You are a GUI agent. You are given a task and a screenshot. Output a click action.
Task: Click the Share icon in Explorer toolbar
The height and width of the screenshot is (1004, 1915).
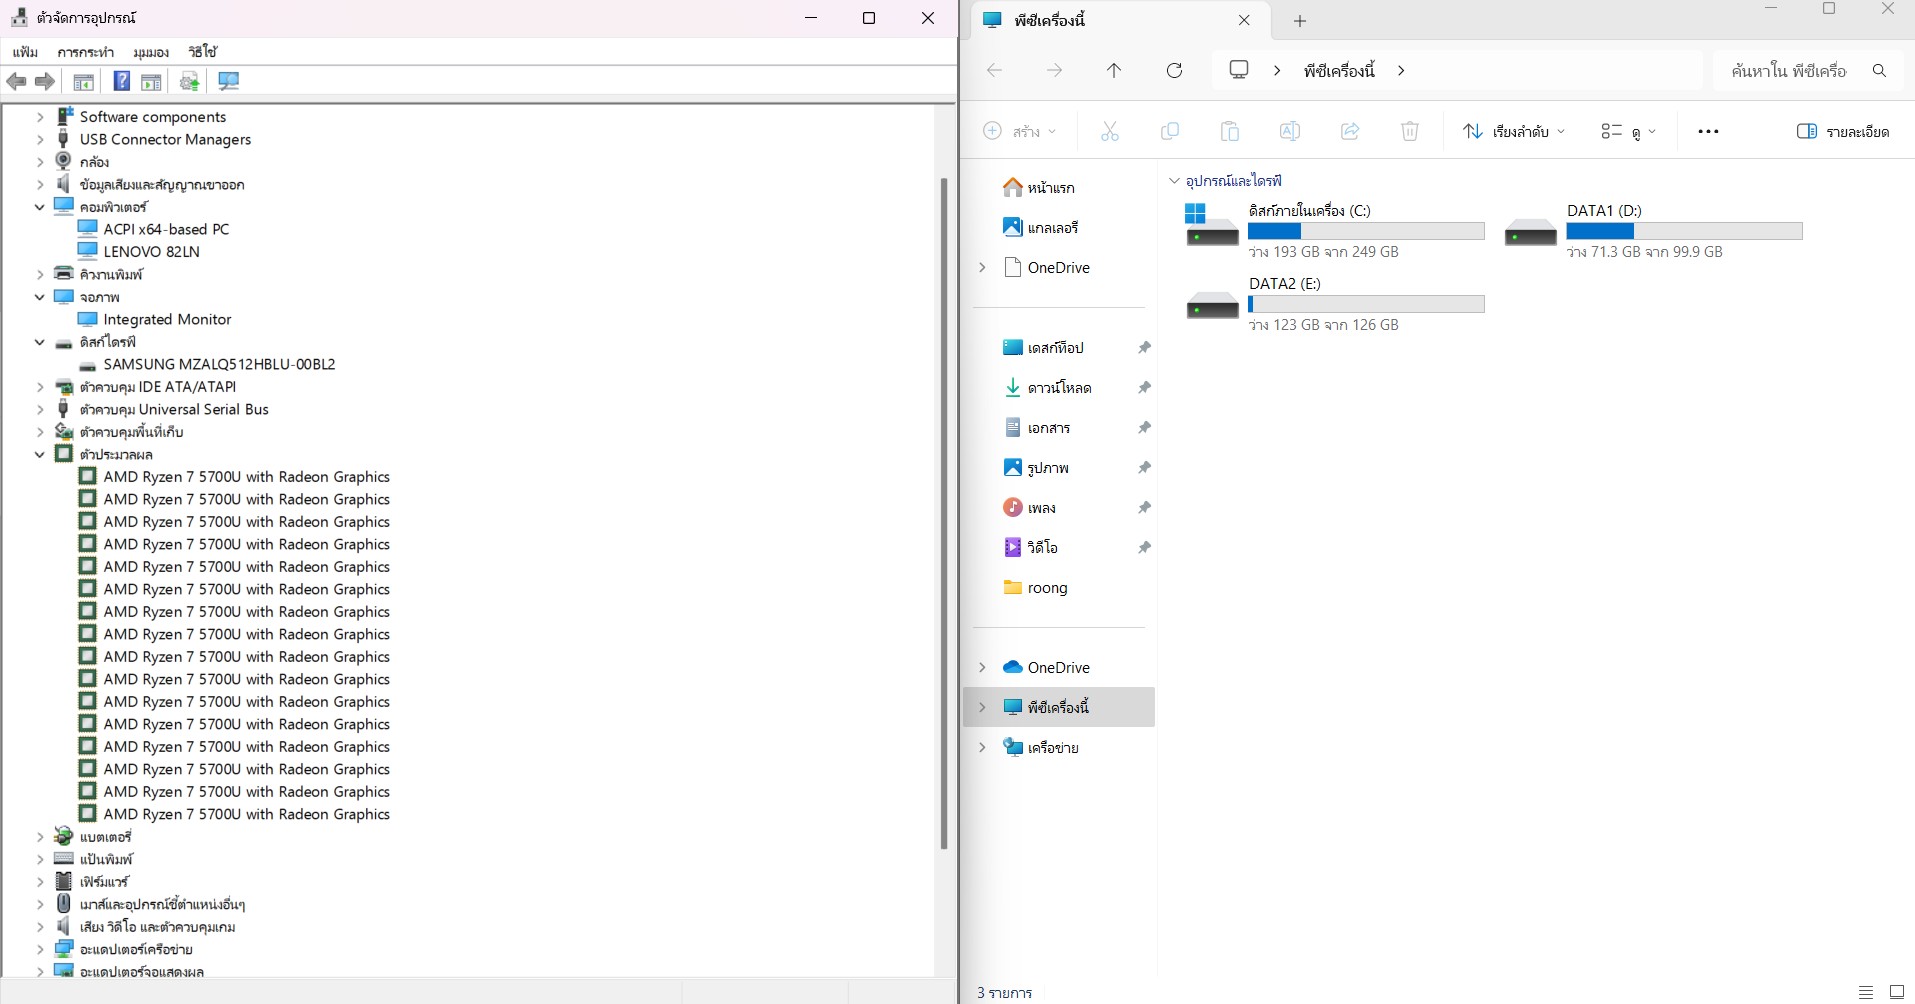[x=1349, y=131]
